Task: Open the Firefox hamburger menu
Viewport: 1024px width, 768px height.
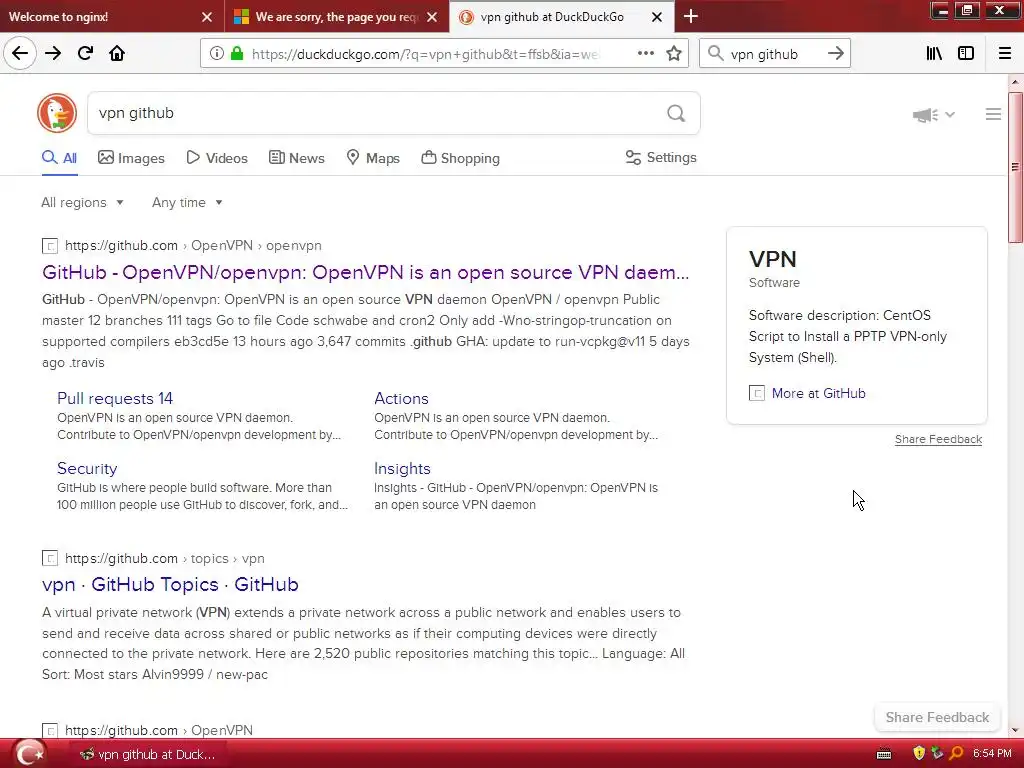Action: point(1004,54)
